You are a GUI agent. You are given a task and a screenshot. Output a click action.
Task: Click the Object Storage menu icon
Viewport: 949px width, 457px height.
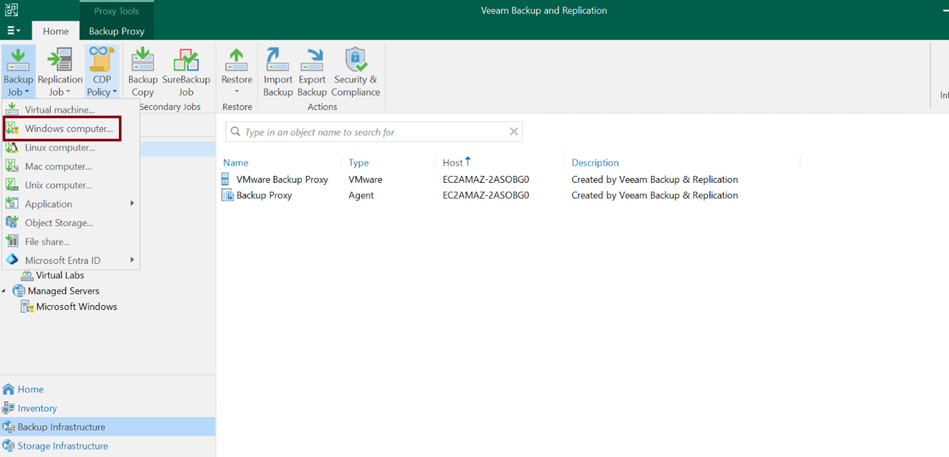12,223
